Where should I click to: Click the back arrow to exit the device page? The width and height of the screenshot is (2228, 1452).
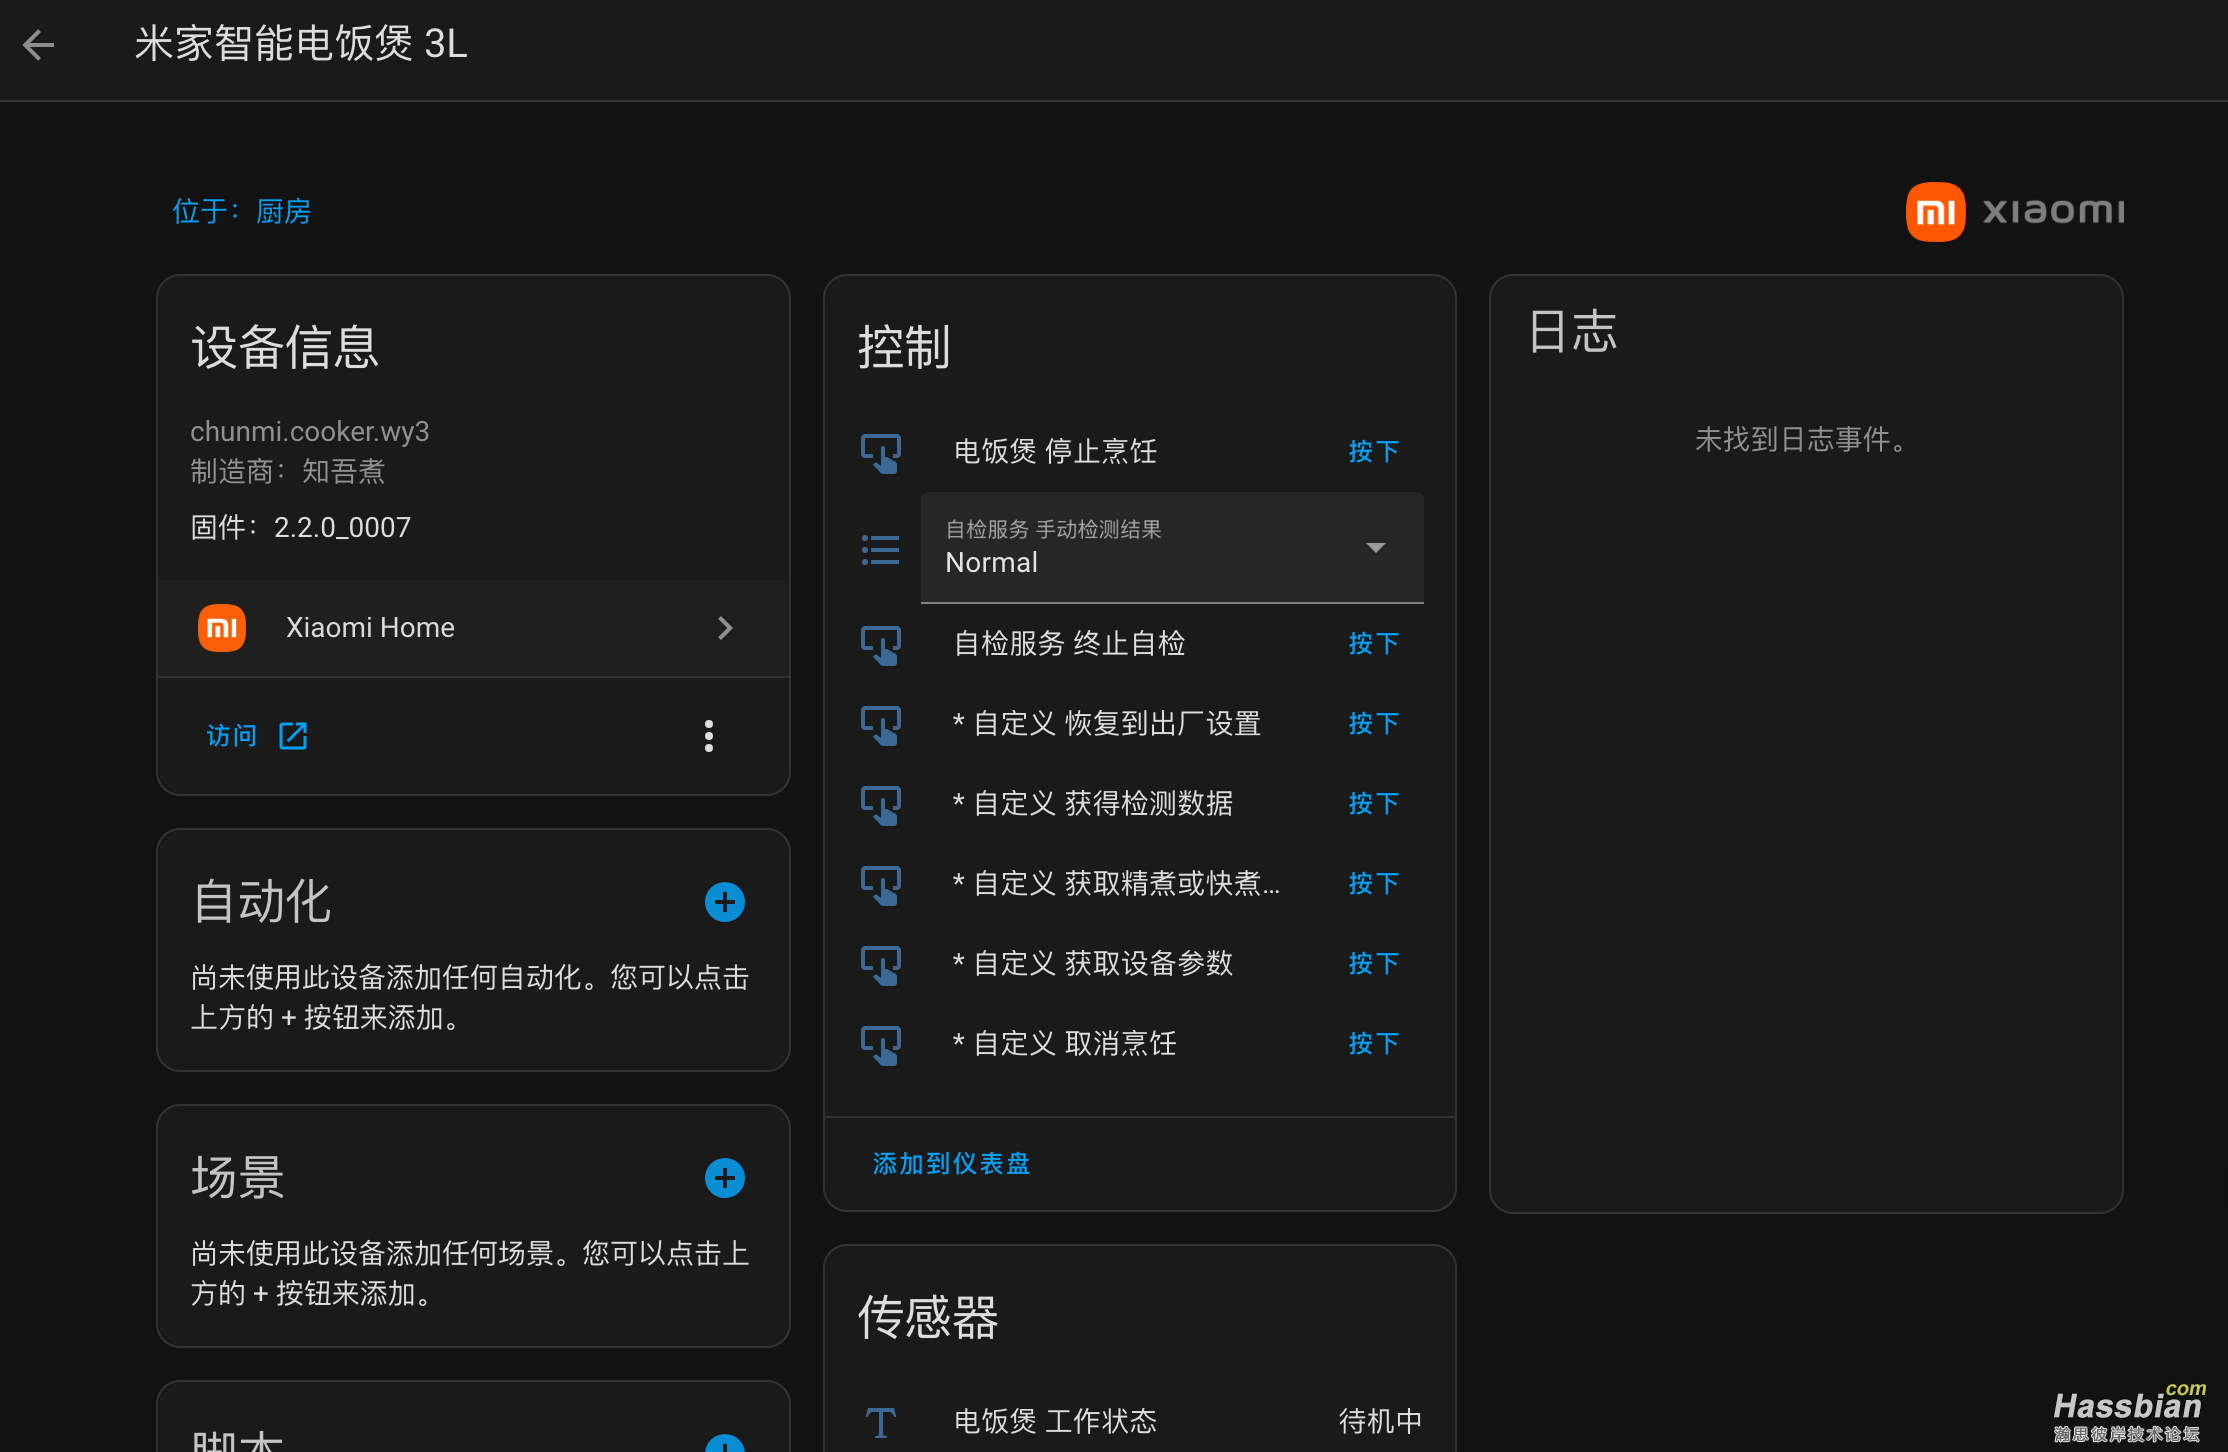[x=39, y=45]
